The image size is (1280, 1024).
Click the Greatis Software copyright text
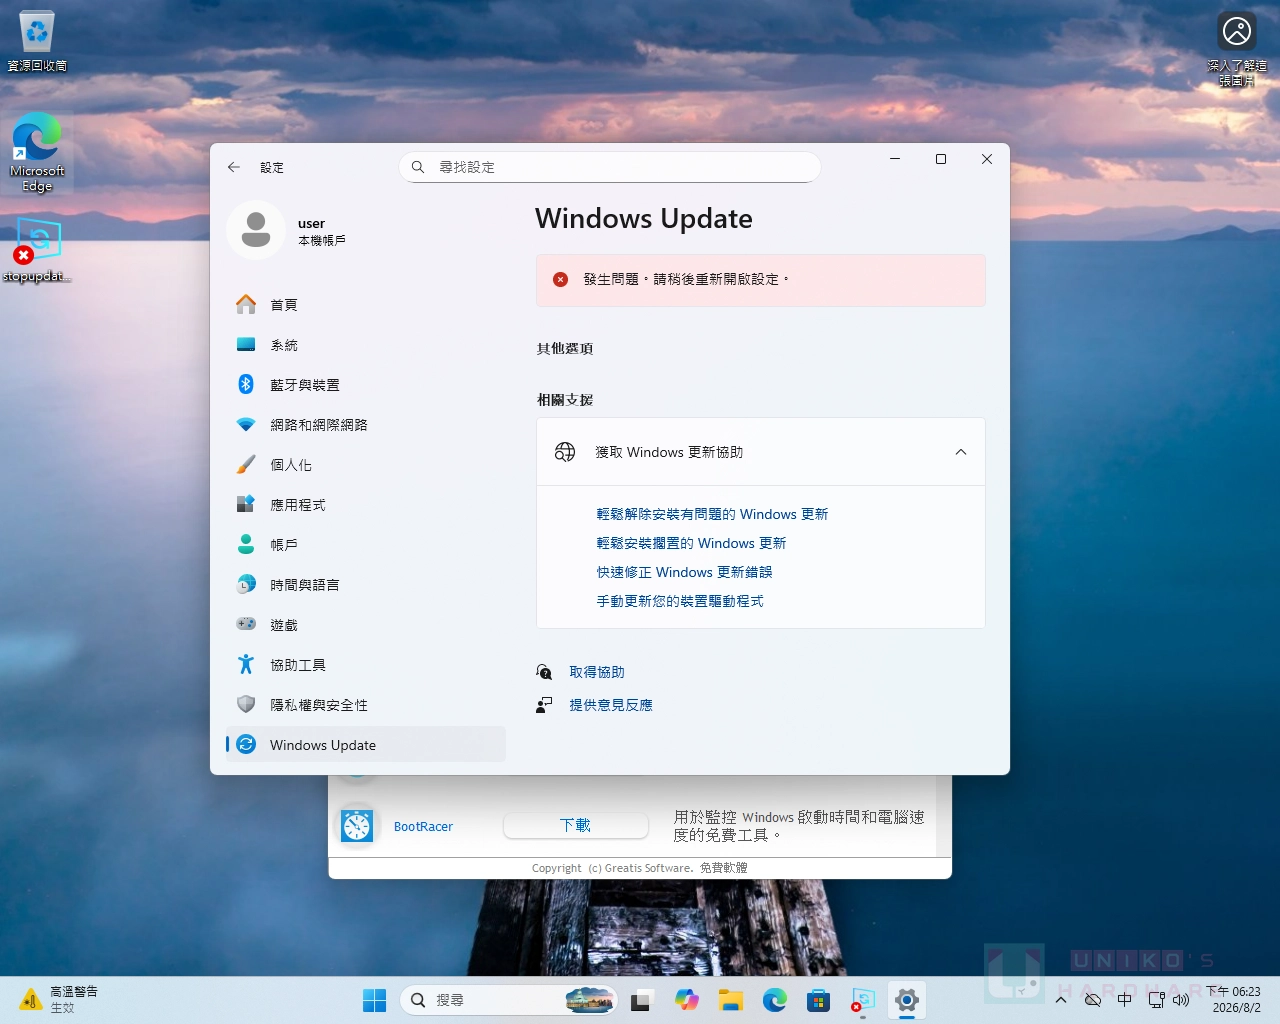tap(640, 868)
